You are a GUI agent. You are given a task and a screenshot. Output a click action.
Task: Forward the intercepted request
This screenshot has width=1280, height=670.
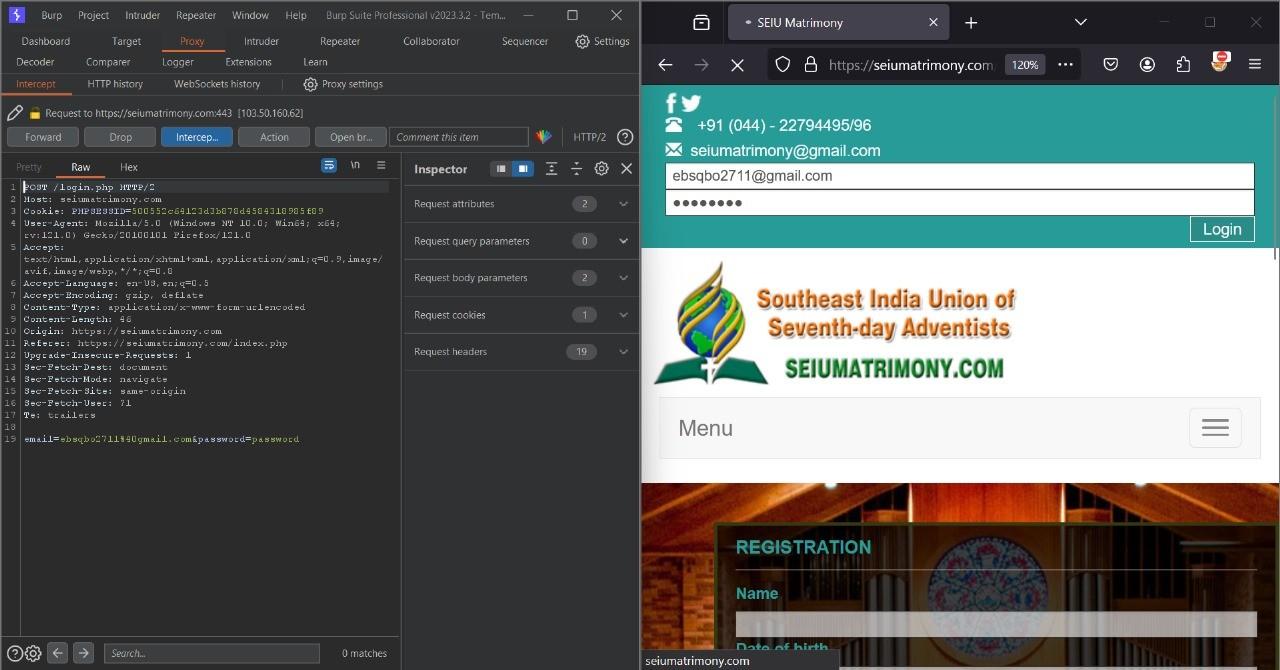tap(43, 137)
